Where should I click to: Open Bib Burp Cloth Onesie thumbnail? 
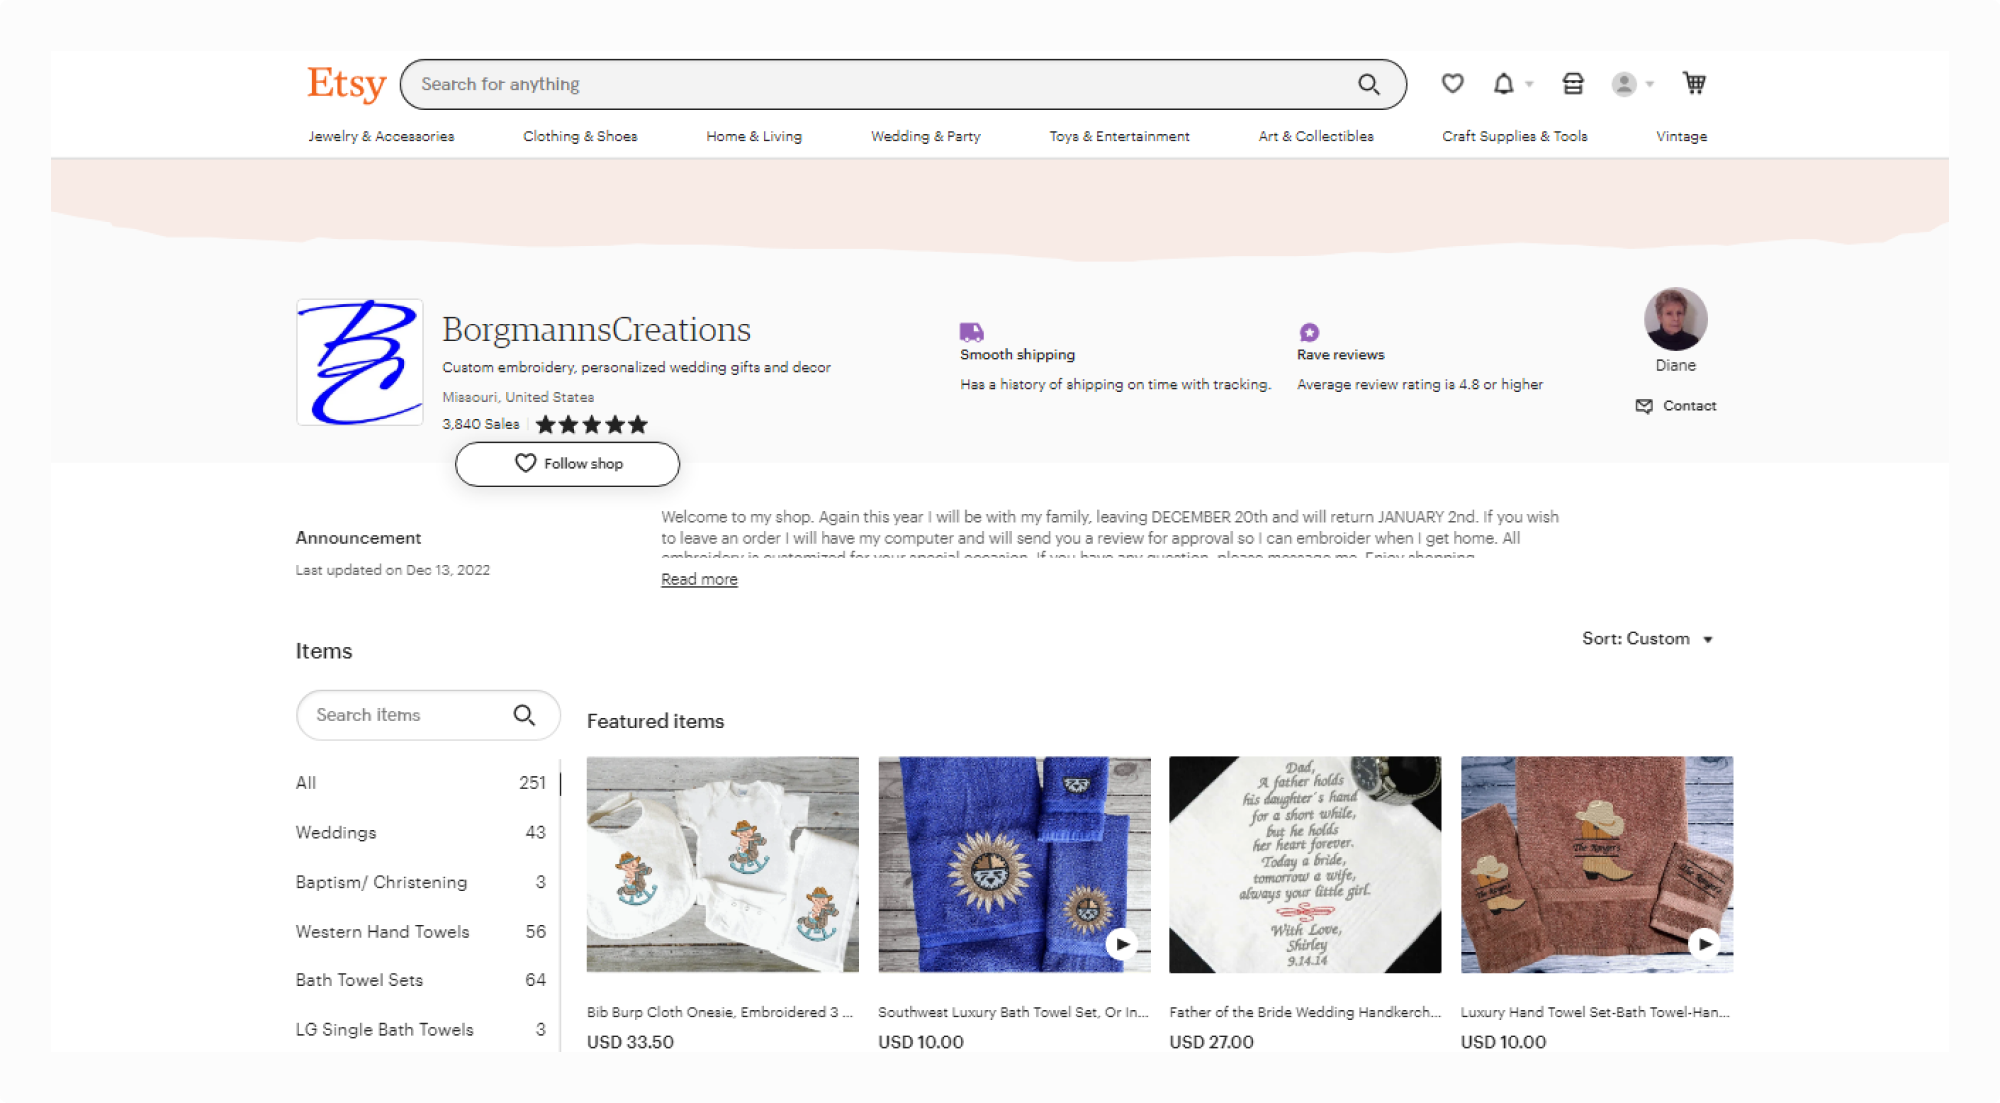722,864
